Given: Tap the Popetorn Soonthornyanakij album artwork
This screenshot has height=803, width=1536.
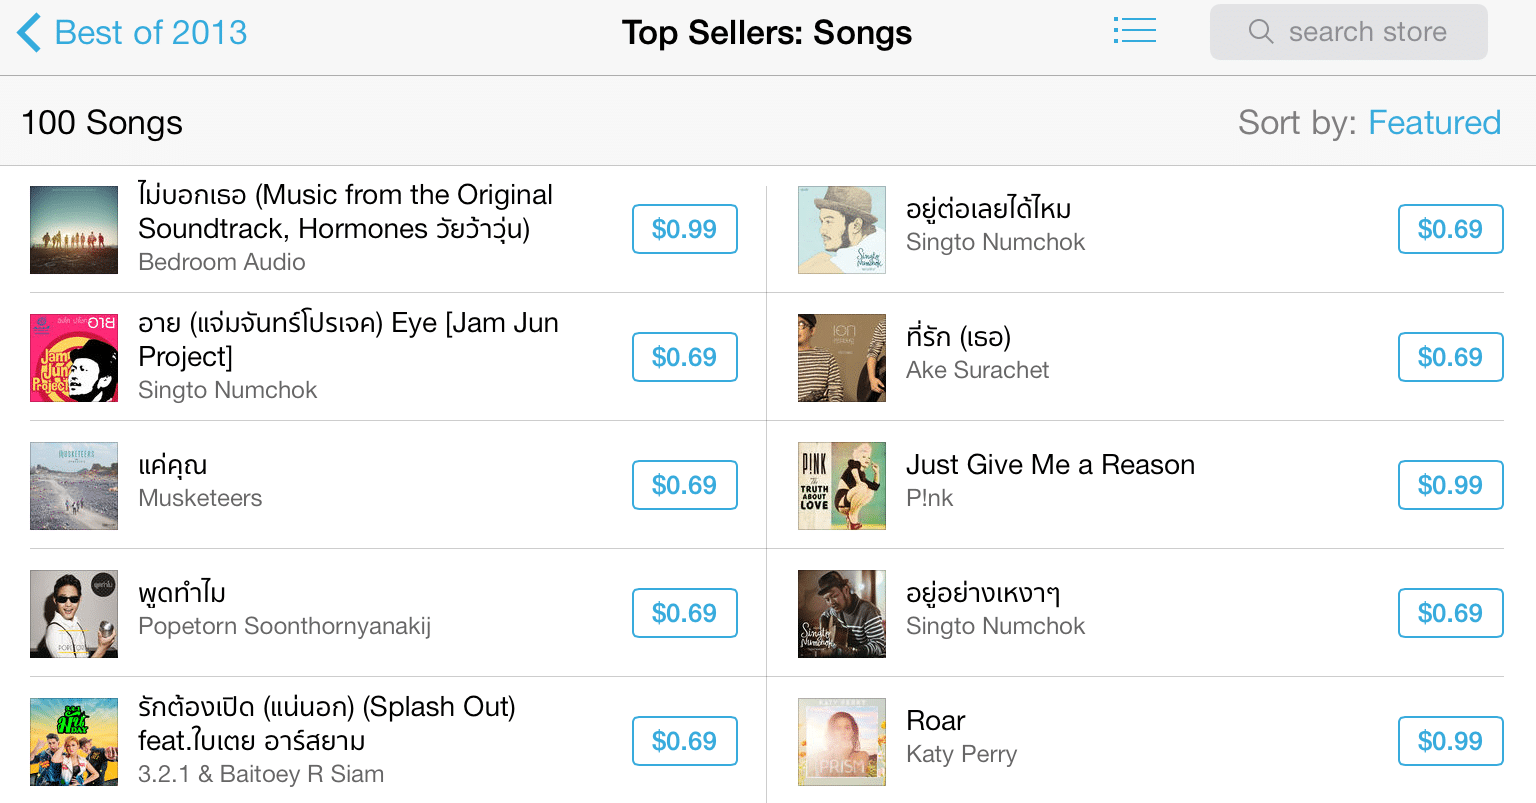Looking at the screenshot, I should click(x=74, y=614).
